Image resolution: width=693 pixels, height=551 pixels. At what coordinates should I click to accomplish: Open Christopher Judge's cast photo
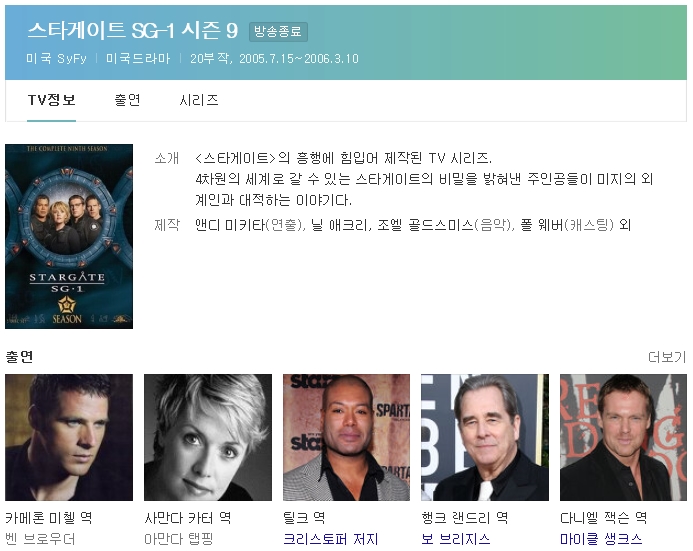click(x=346, y=437)
